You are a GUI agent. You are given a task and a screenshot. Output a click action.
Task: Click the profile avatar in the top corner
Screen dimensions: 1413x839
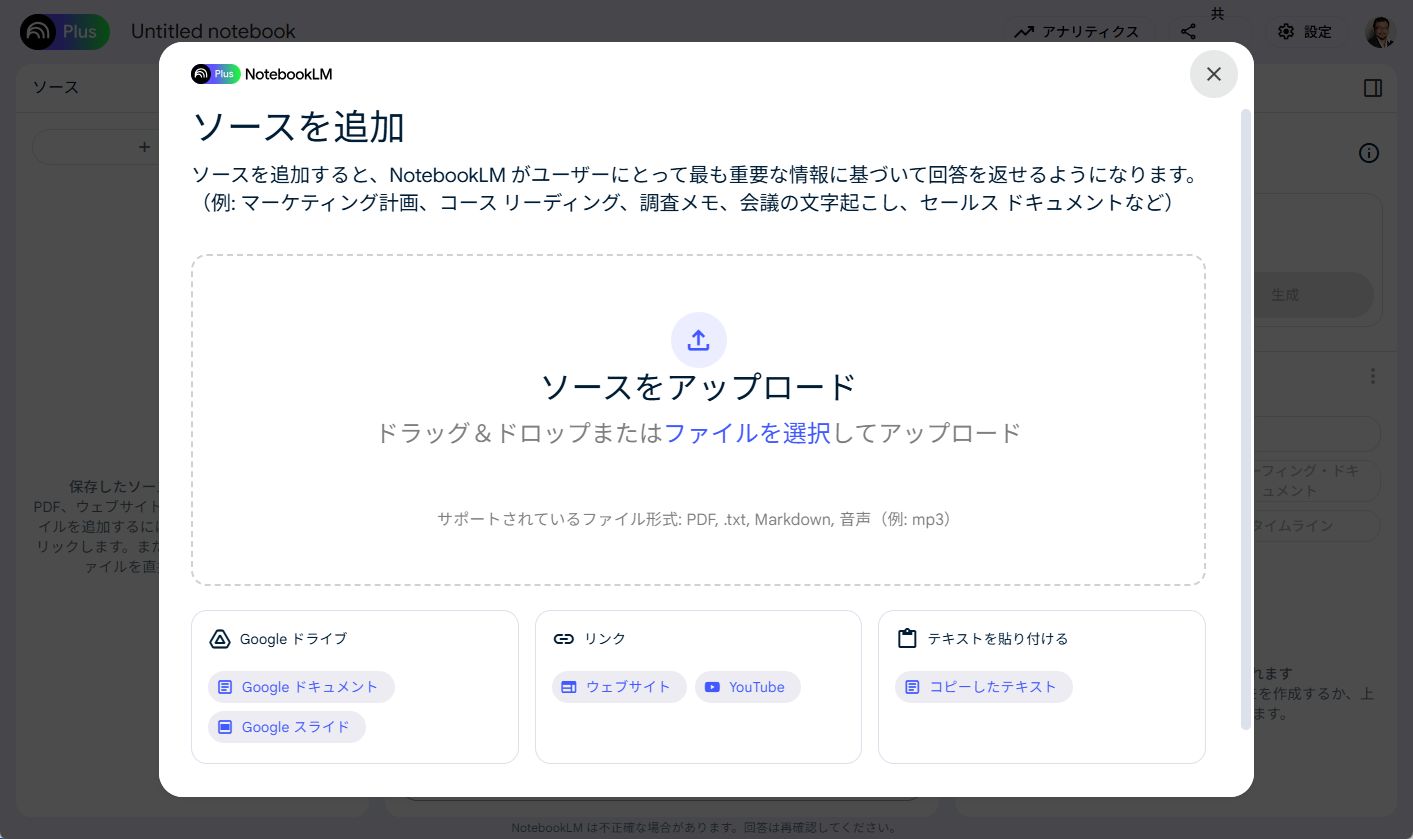click(x=1381, y=31)
